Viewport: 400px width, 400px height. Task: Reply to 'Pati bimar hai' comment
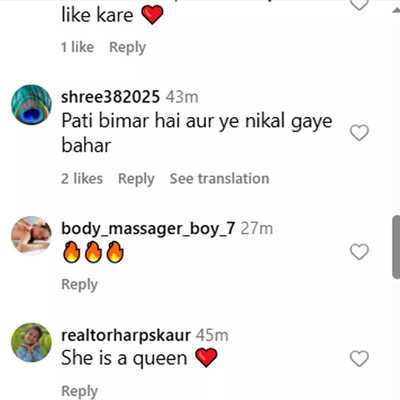click(x=136, y=179)
